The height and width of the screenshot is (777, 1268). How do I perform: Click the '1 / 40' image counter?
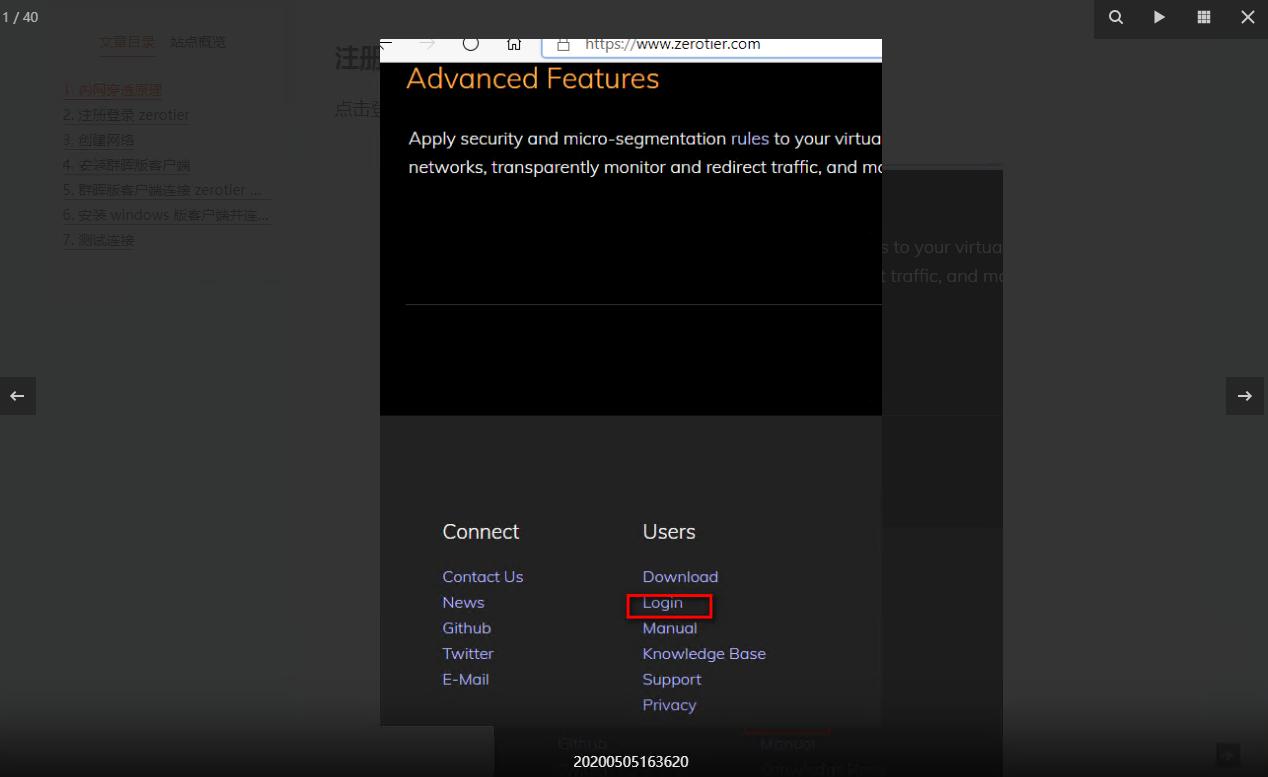(x=20, y=17)
